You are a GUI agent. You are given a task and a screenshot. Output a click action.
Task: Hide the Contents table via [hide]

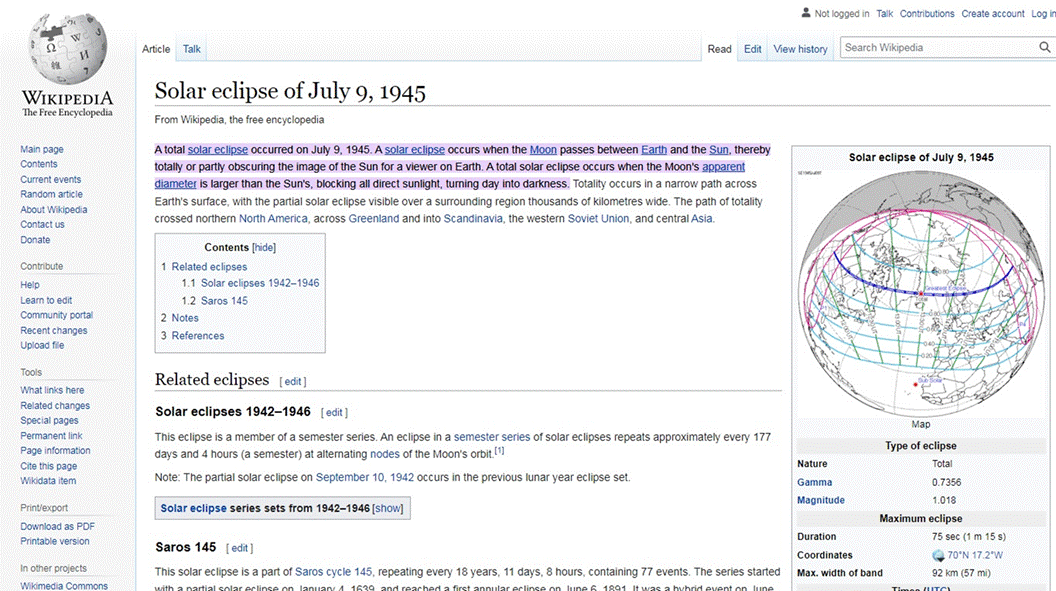tap(264, 248)
